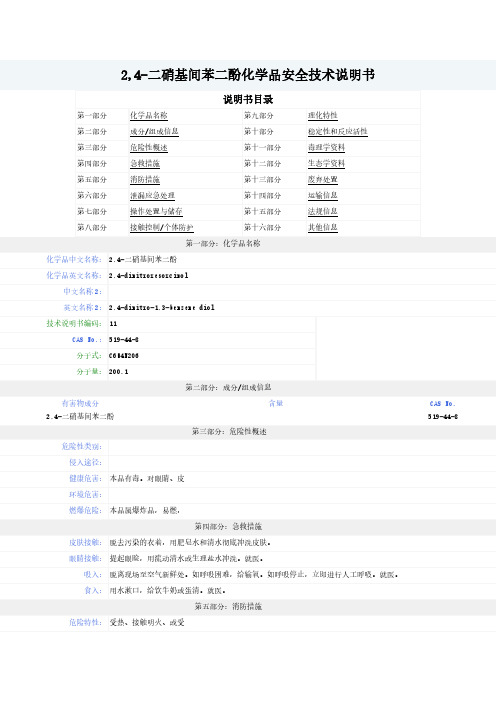Screen dimensions: 496x702
Task: Click the 燃爆危险 value 本品属爆炸品
Action: [x=145, y=510]
